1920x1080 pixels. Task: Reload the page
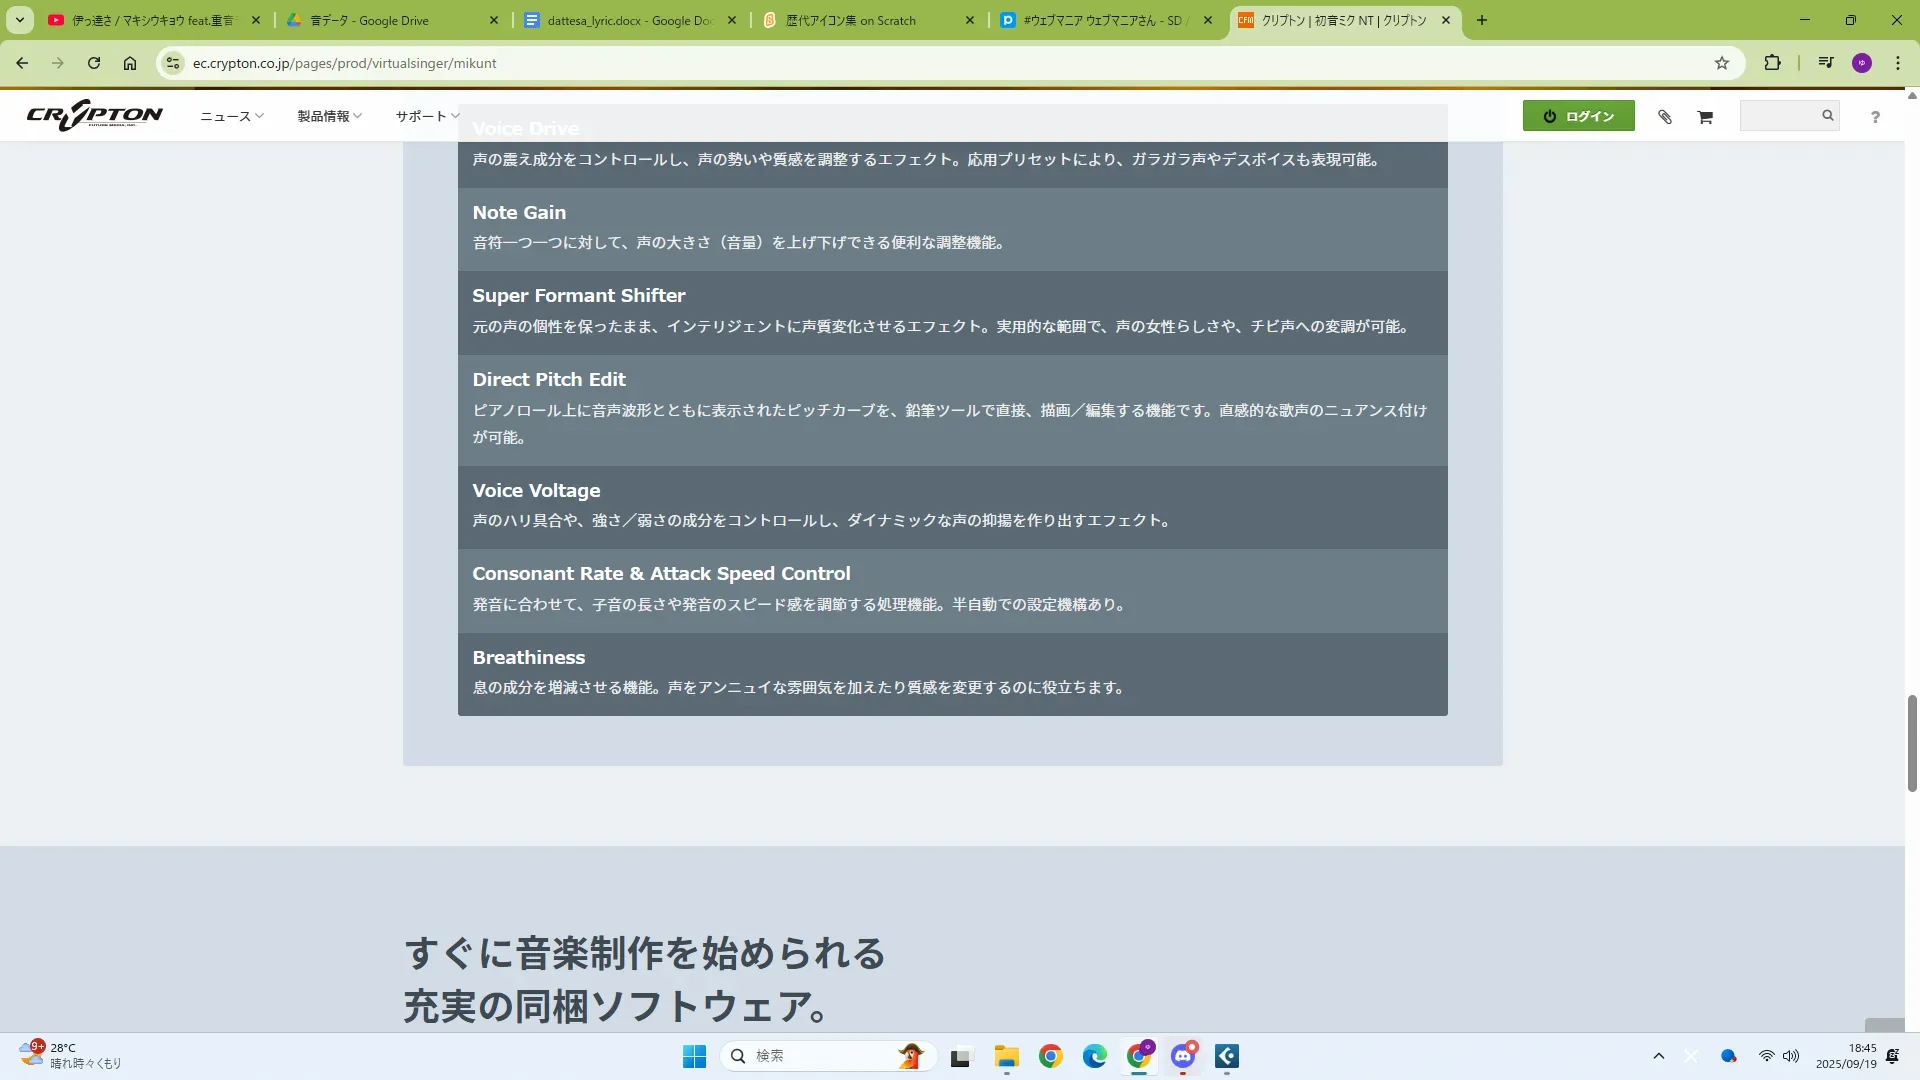[94, 63]
